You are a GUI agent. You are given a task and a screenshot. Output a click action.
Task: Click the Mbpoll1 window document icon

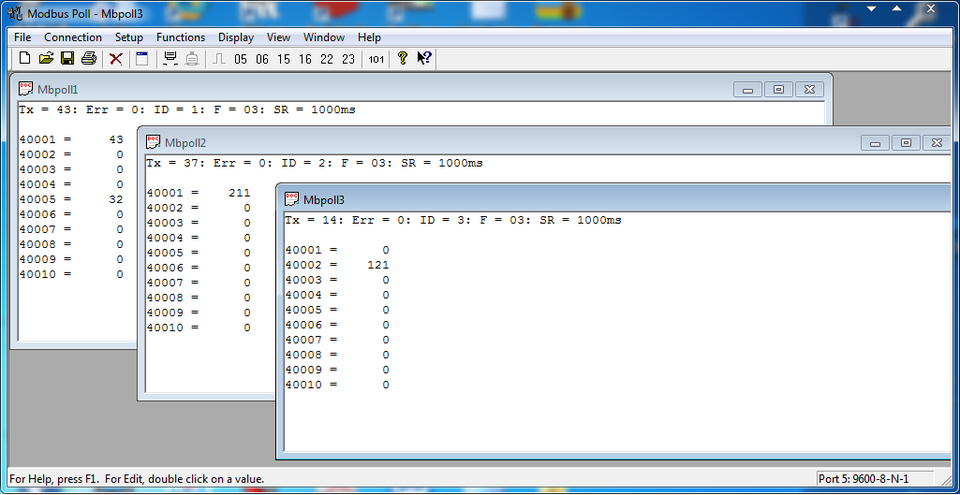(26, 89)
